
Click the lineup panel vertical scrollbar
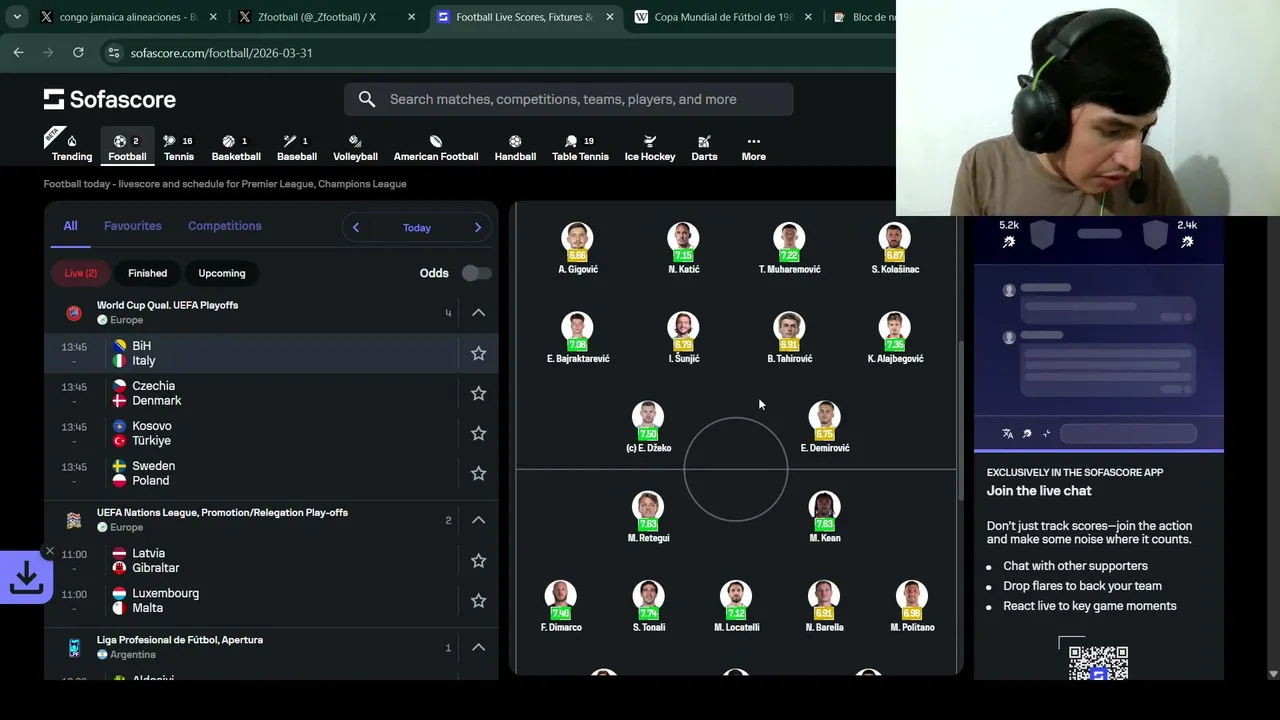[x=961, y=420]
